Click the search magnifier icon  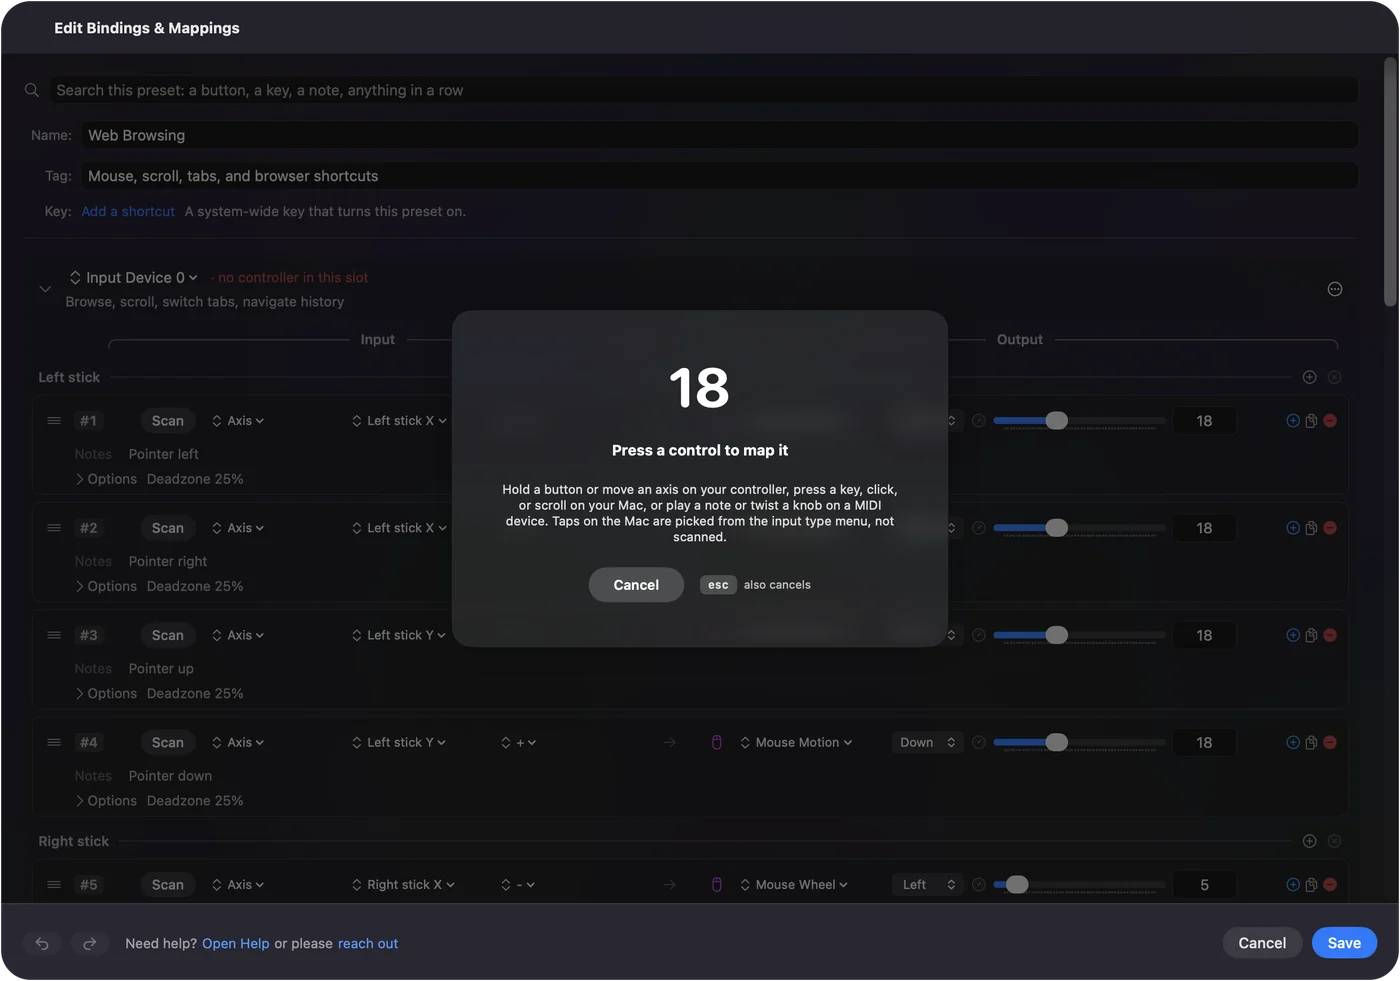tap(32, 90)
